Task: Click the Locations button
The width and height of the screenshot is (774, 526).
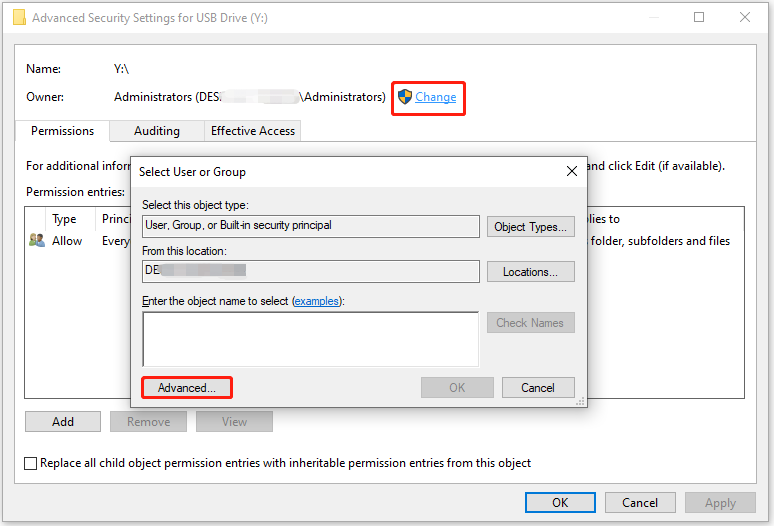Action: pos(531,272)
